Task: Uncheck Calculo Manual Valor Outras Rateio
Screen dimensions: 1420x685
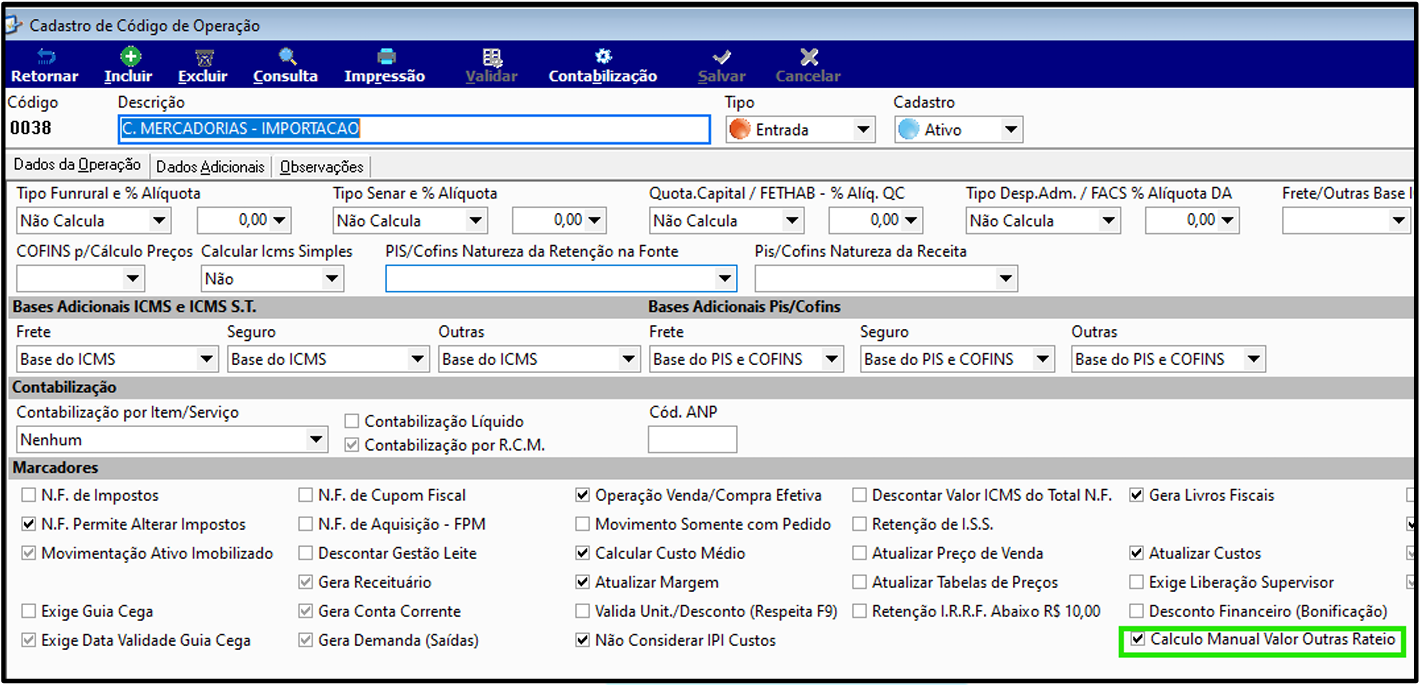Action: [1136, 640]
